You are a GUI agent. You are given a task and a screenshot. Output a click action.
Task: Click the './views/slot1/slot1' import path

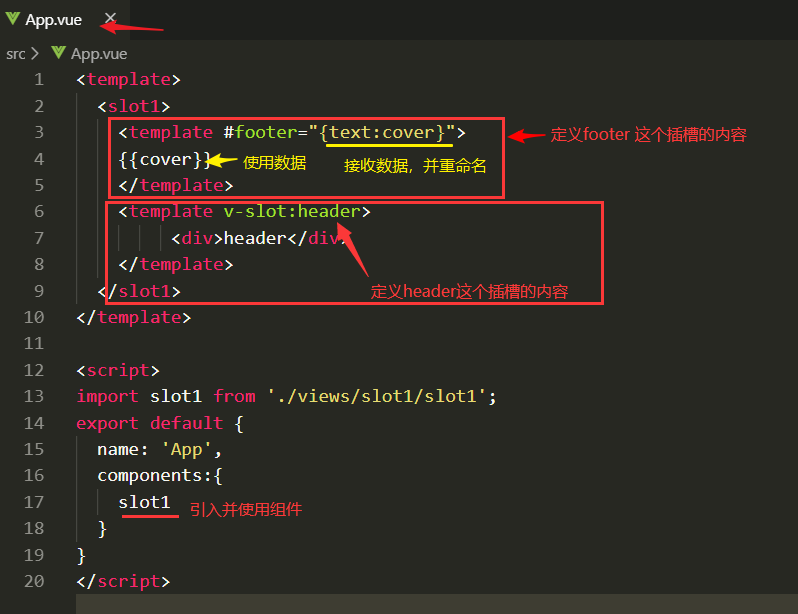(376, 396)
